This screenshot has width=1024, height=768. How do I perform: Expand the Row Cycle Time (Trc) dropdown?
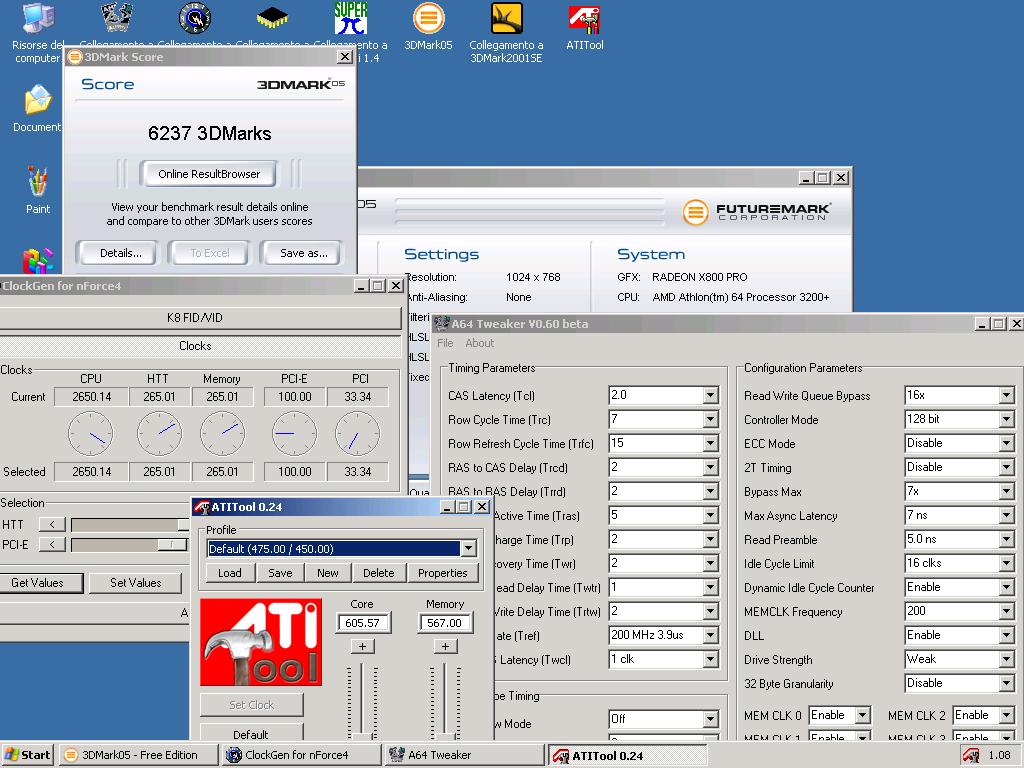point(711,419)
